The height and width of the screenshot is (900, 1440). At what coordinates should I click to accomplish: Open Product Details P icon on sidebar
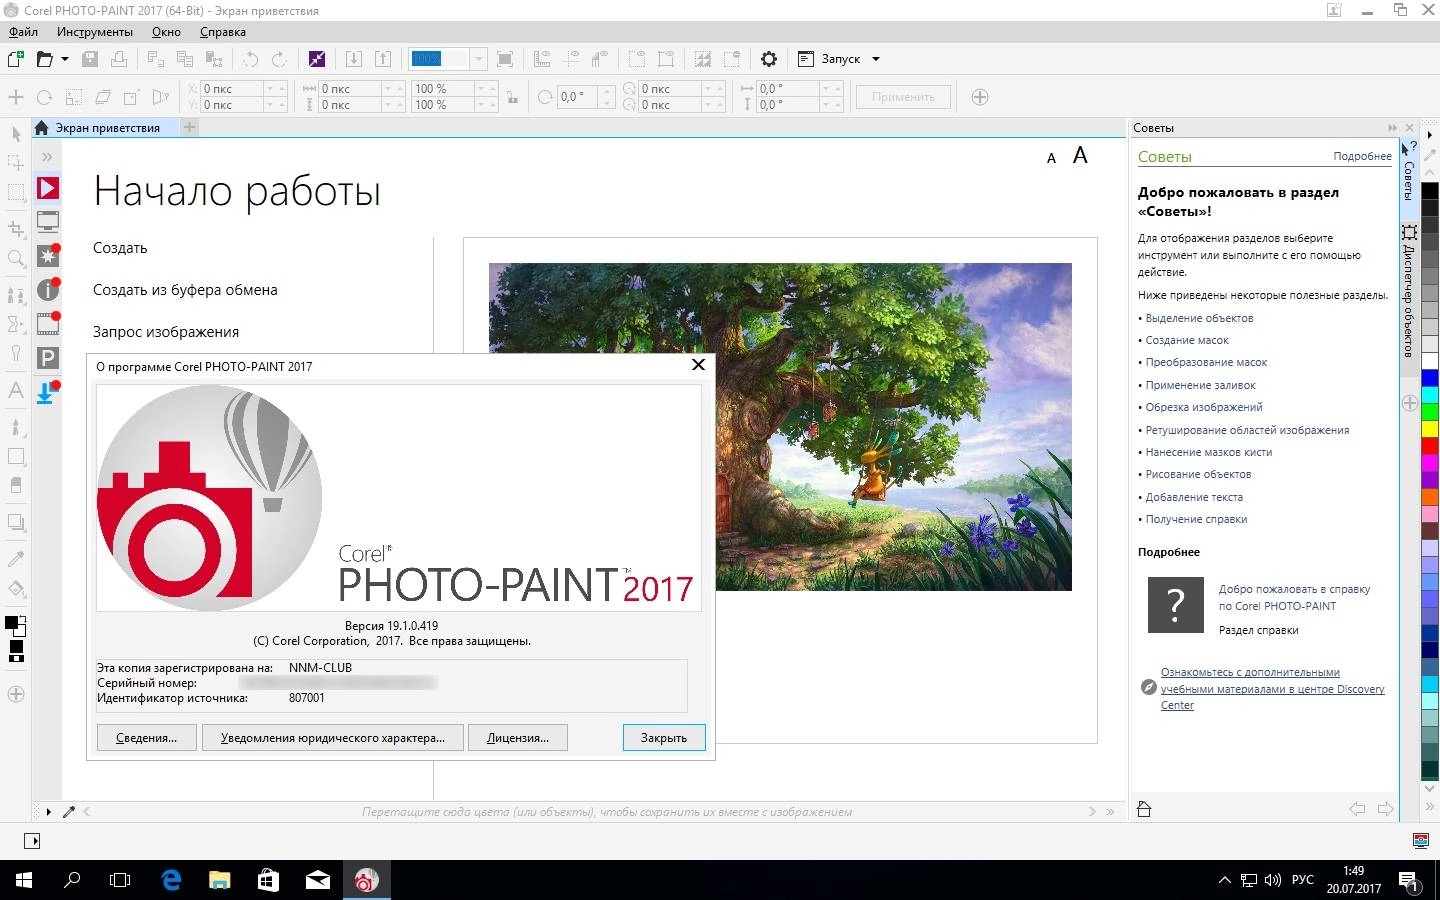47,358
